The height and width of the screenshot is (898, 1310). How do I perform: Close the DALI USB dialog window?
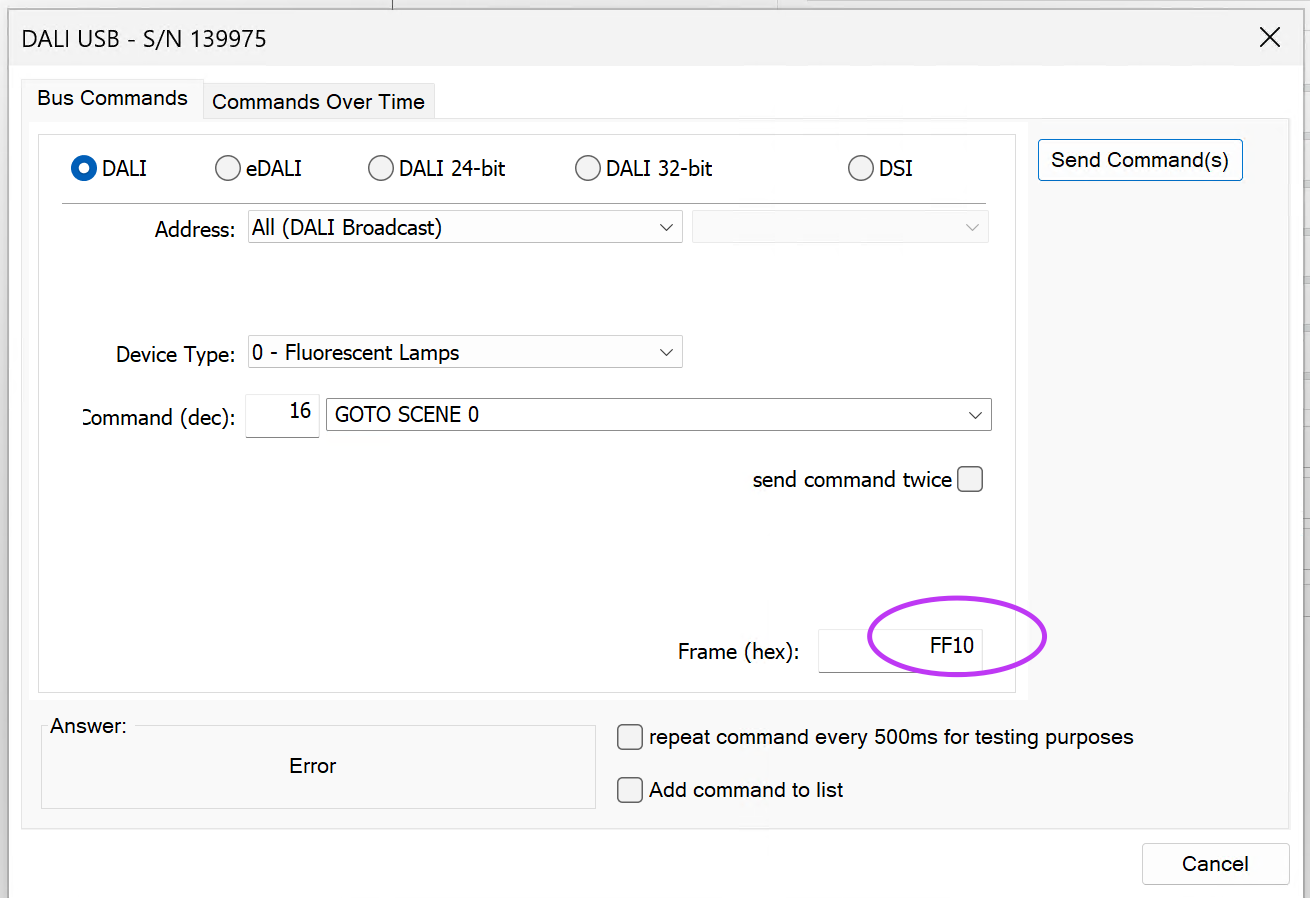pos(1269,38)
